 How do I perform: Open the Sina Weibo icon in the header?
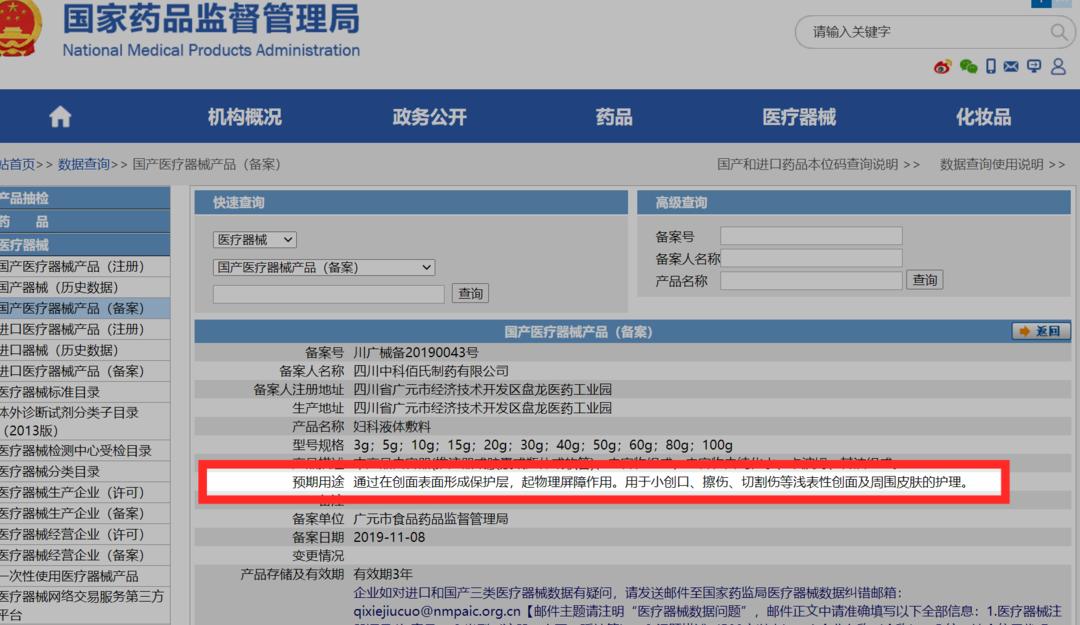[942, 67]
